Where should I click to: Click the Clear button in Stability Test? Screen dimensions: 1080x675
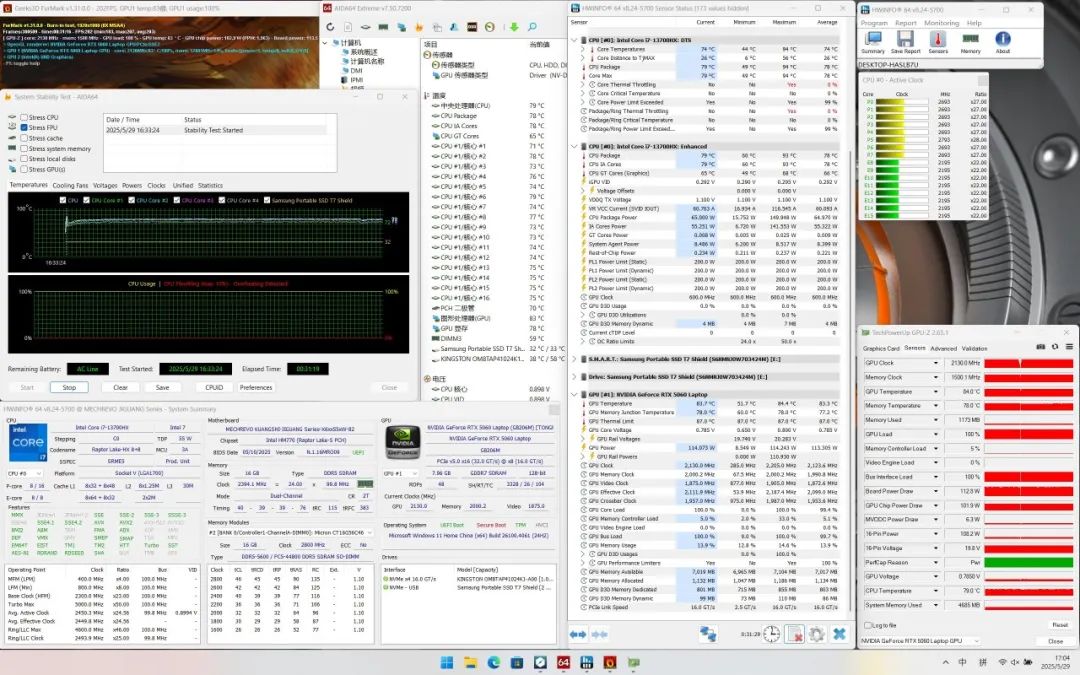coord(121,388)
